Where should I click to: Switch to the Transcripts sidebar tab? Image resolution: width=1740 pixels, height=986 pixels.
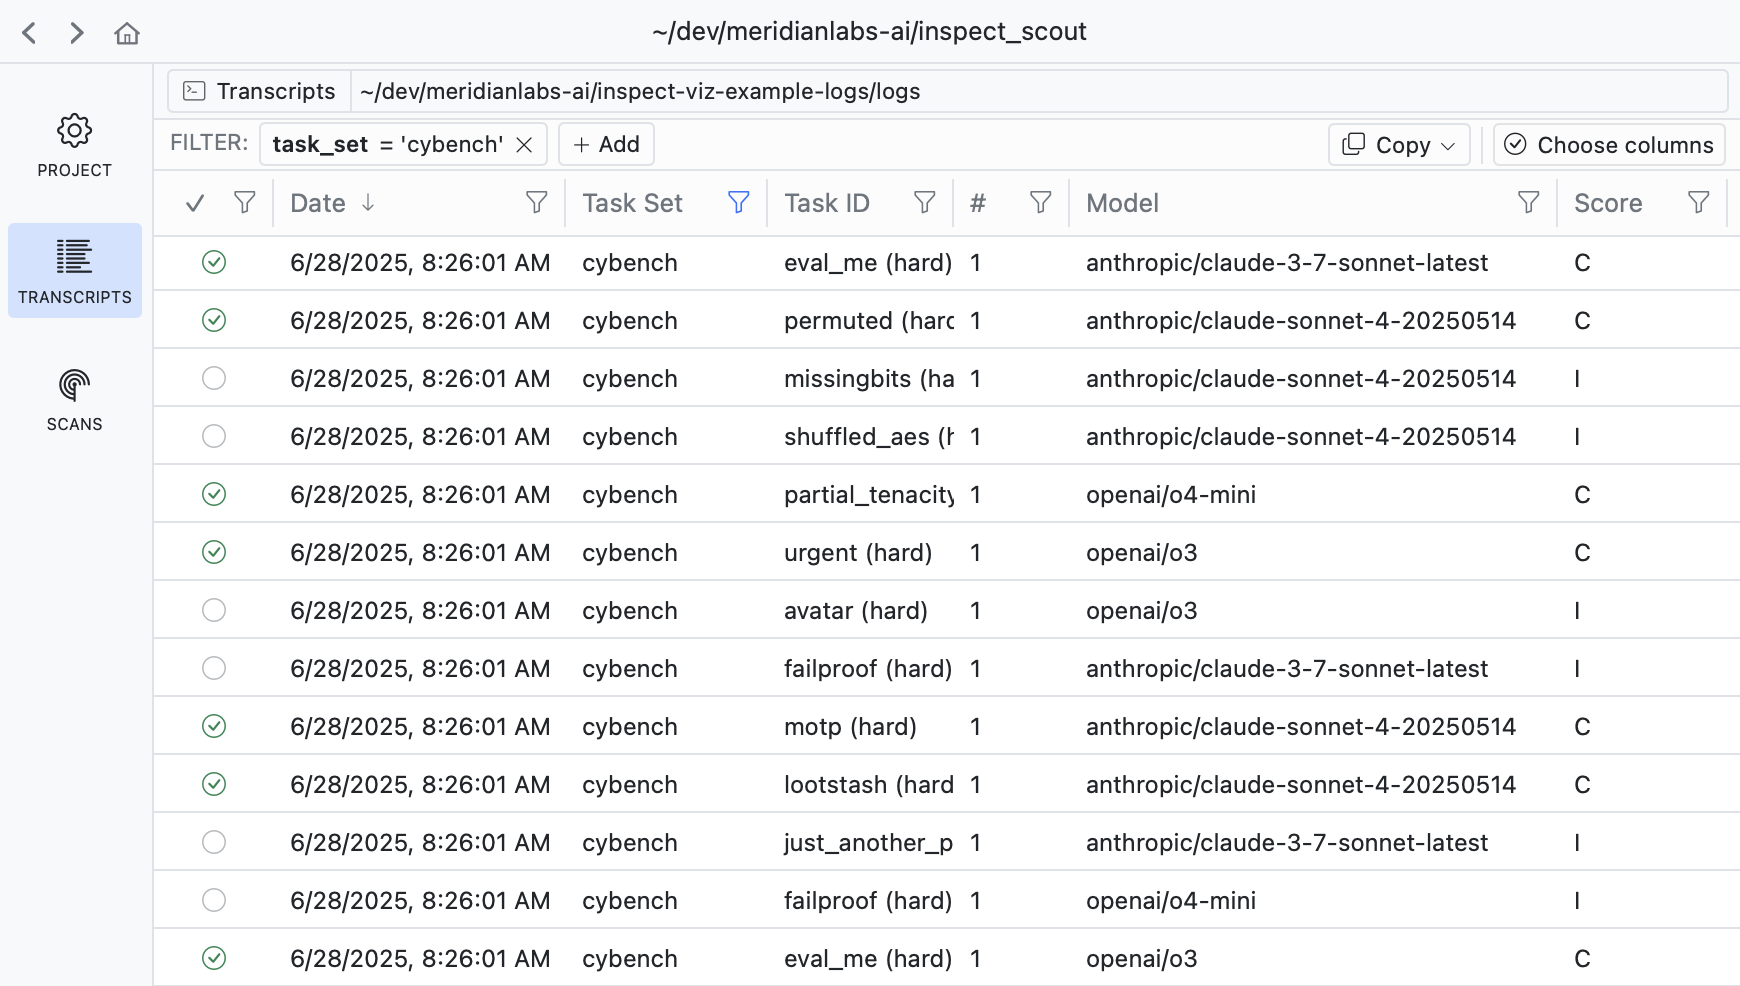74,271
